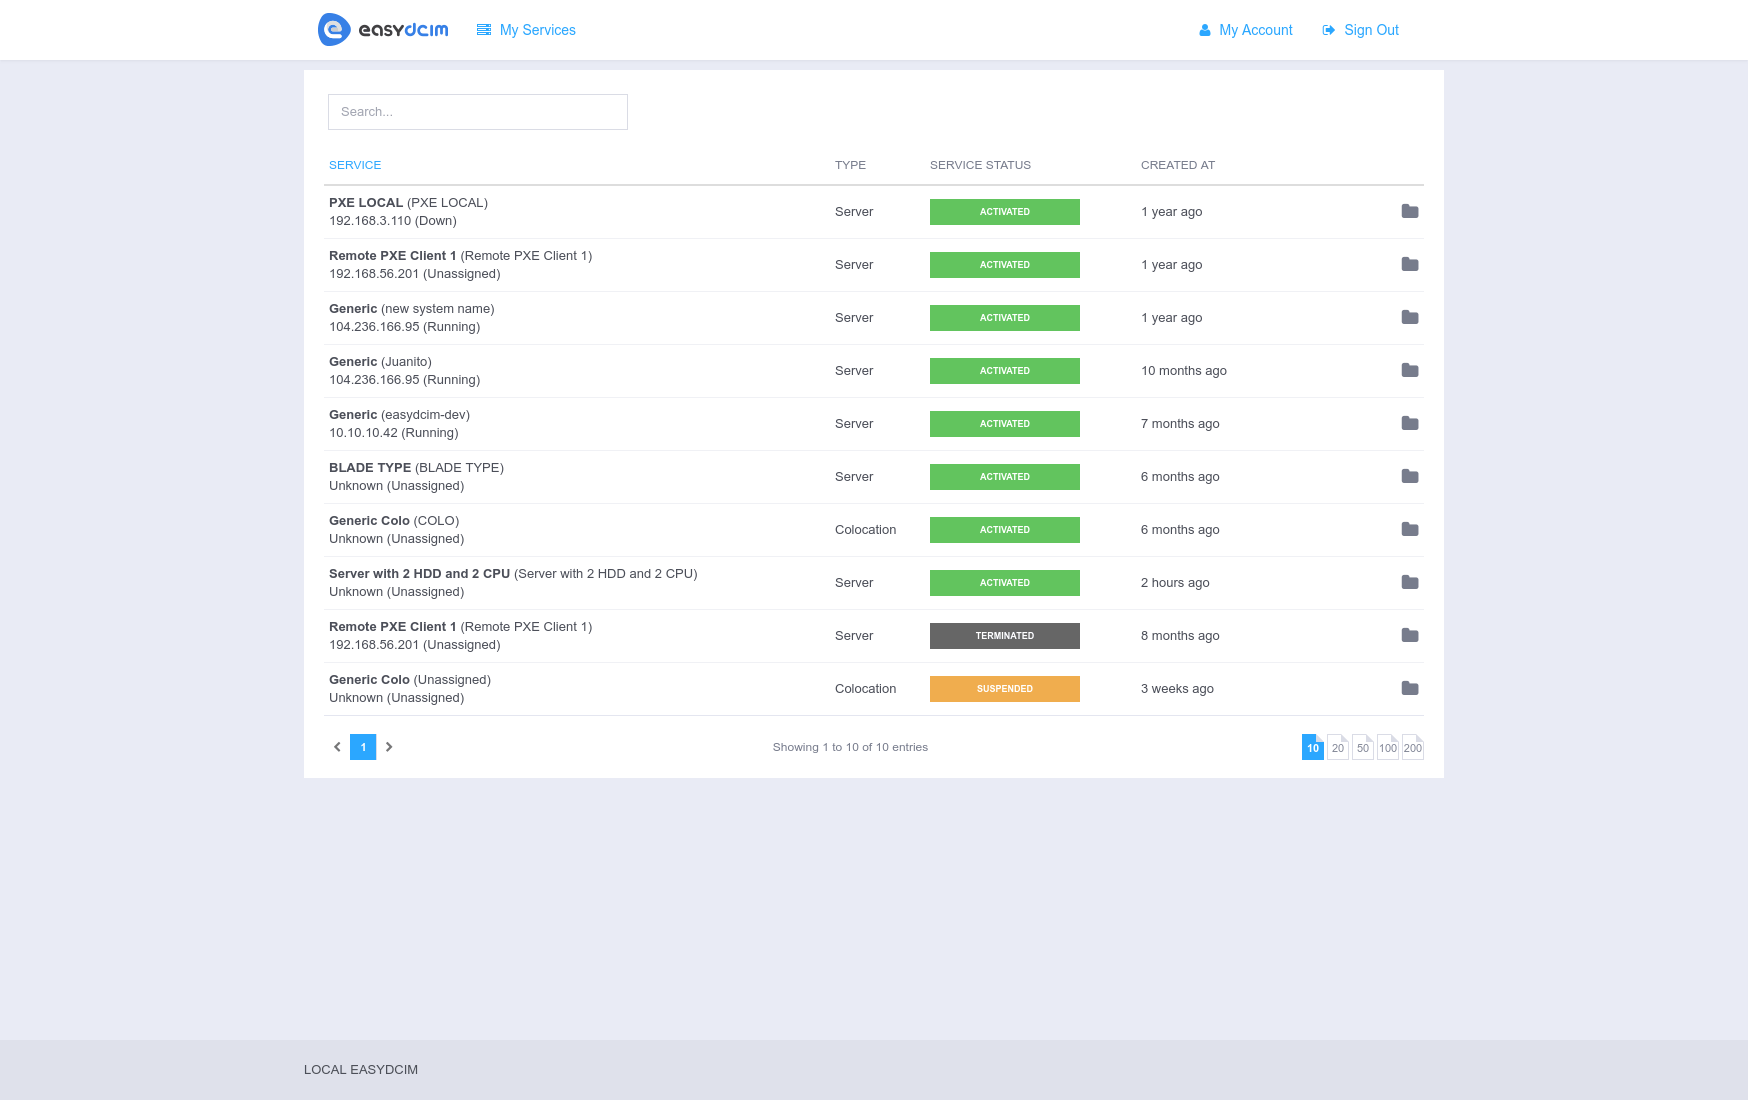1748x1100 pixels.
Task: Click the EasyDCIM logo
Action: pyautogui.click(x=383, y=29)
